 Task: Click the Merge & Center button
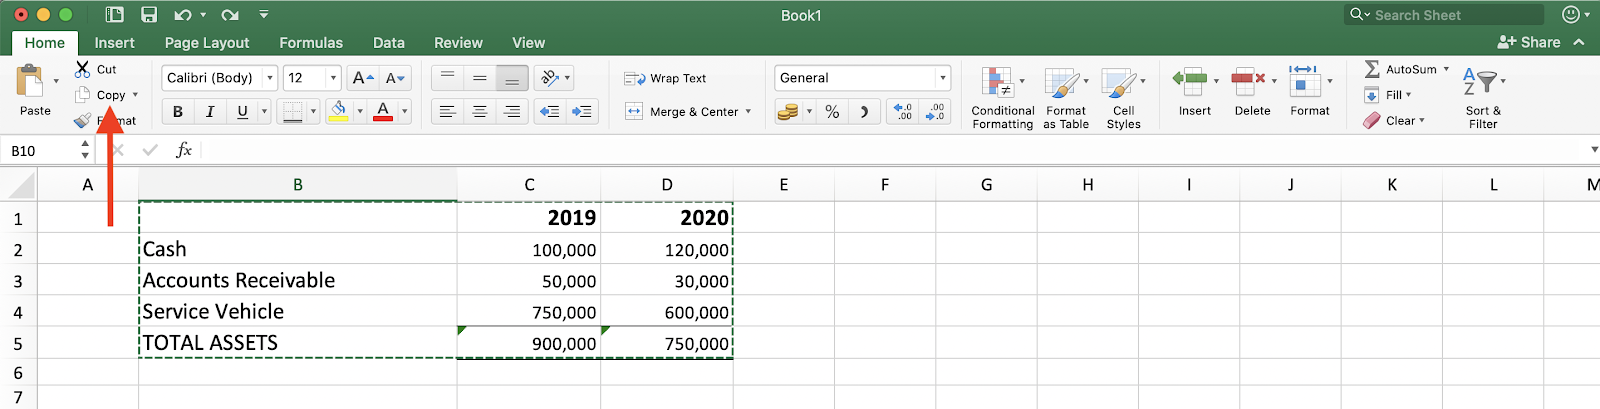tap(682, 112)
